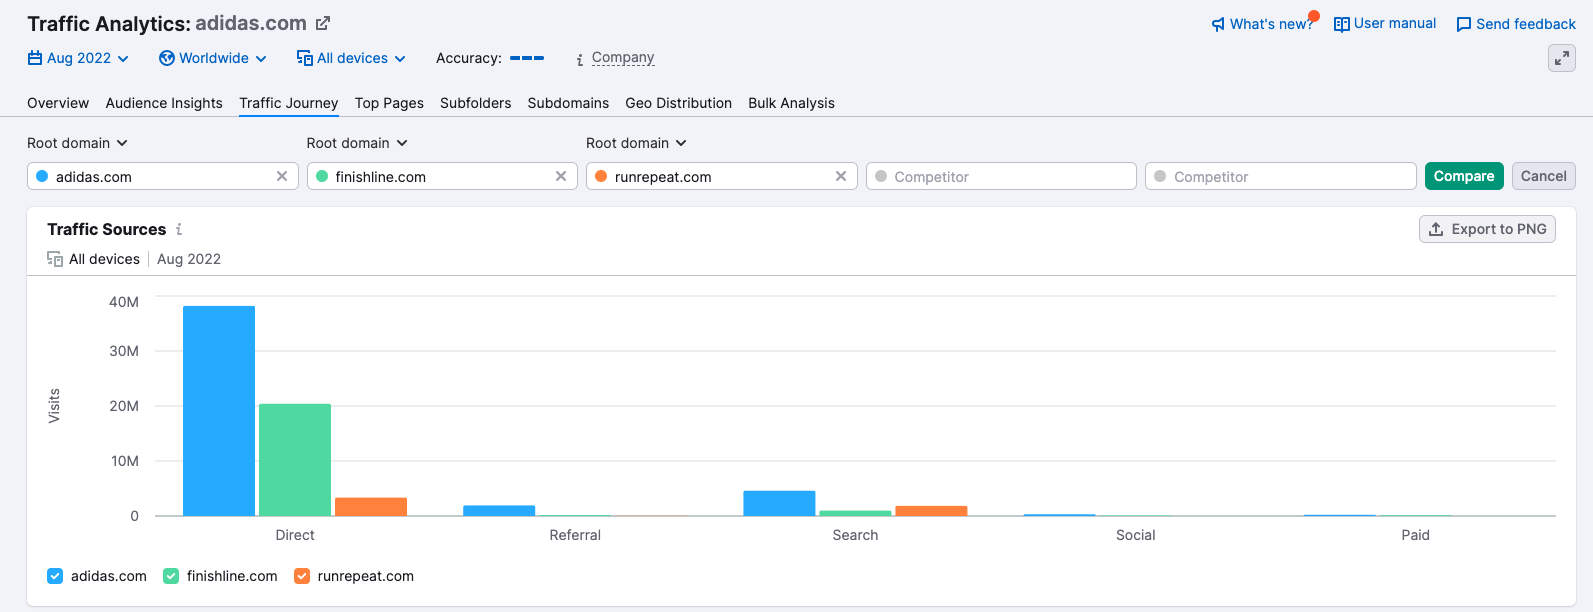Image resolution: width=1593 pixels, height=612 pixels.
Task: Click the orange dot in runrepeat.com field
Action: click(x=601, y=176)
